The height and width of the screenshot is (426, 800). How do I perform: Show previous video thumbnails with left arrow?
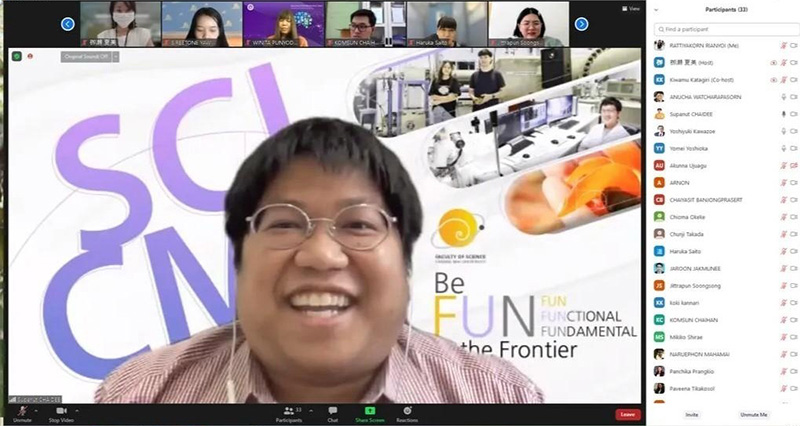coord(68,24)
